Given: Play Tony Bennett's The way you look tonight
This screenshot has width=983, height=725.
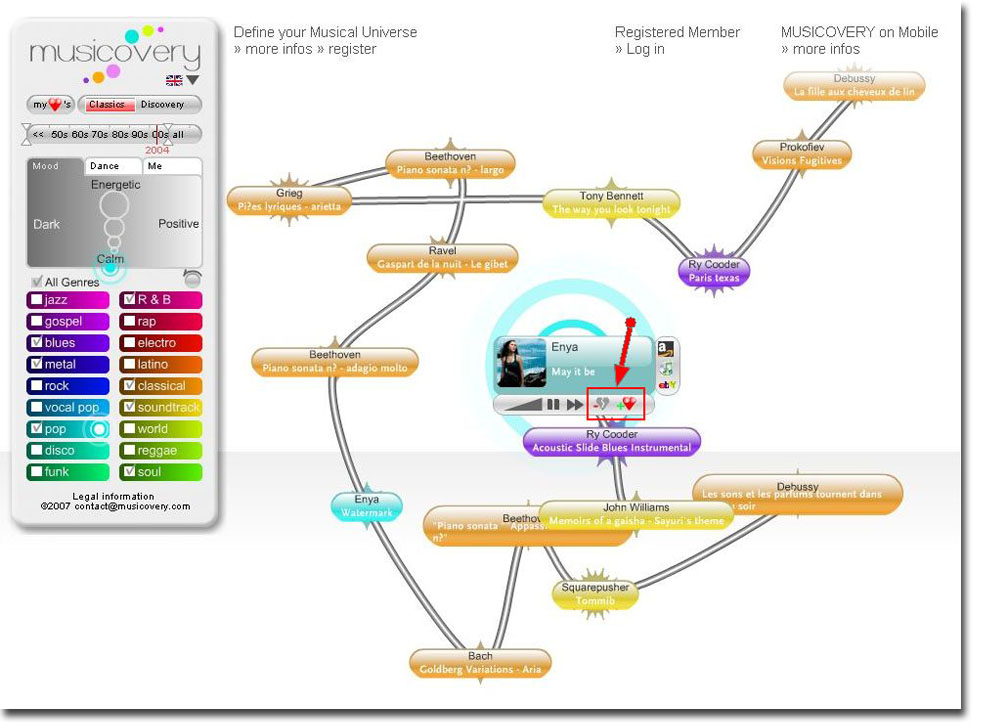Looking at the screenshot, I should pos(611,203).
